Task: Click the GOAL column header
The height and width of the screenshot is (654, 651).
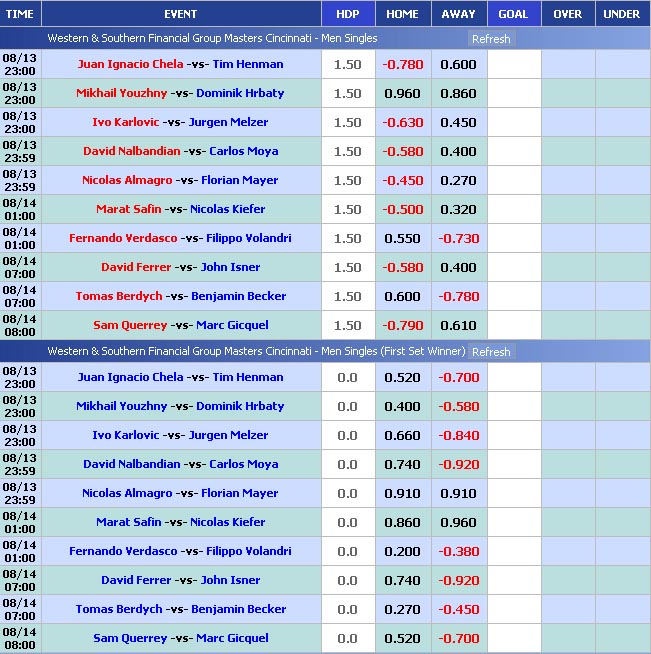Action: point(513,14)
